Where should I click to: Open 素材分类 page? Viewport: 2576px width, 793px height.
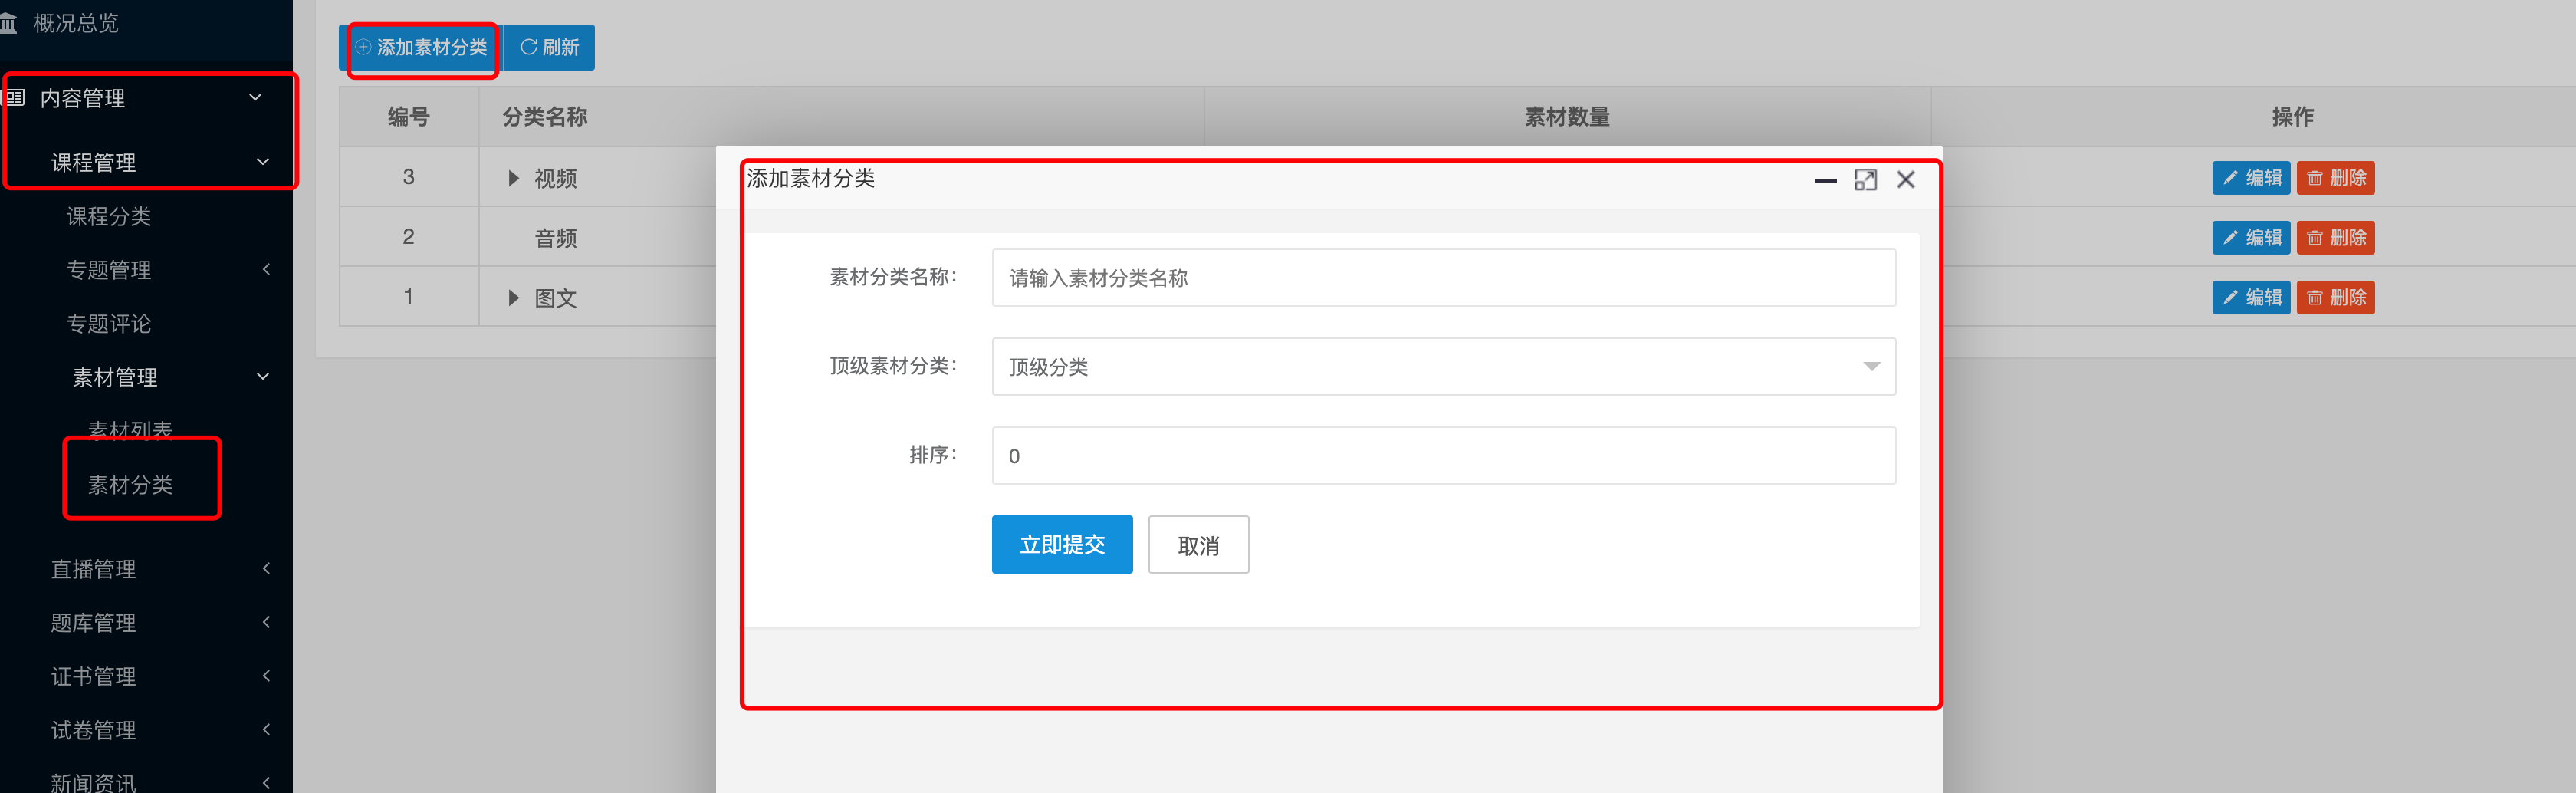pos(130,485)
